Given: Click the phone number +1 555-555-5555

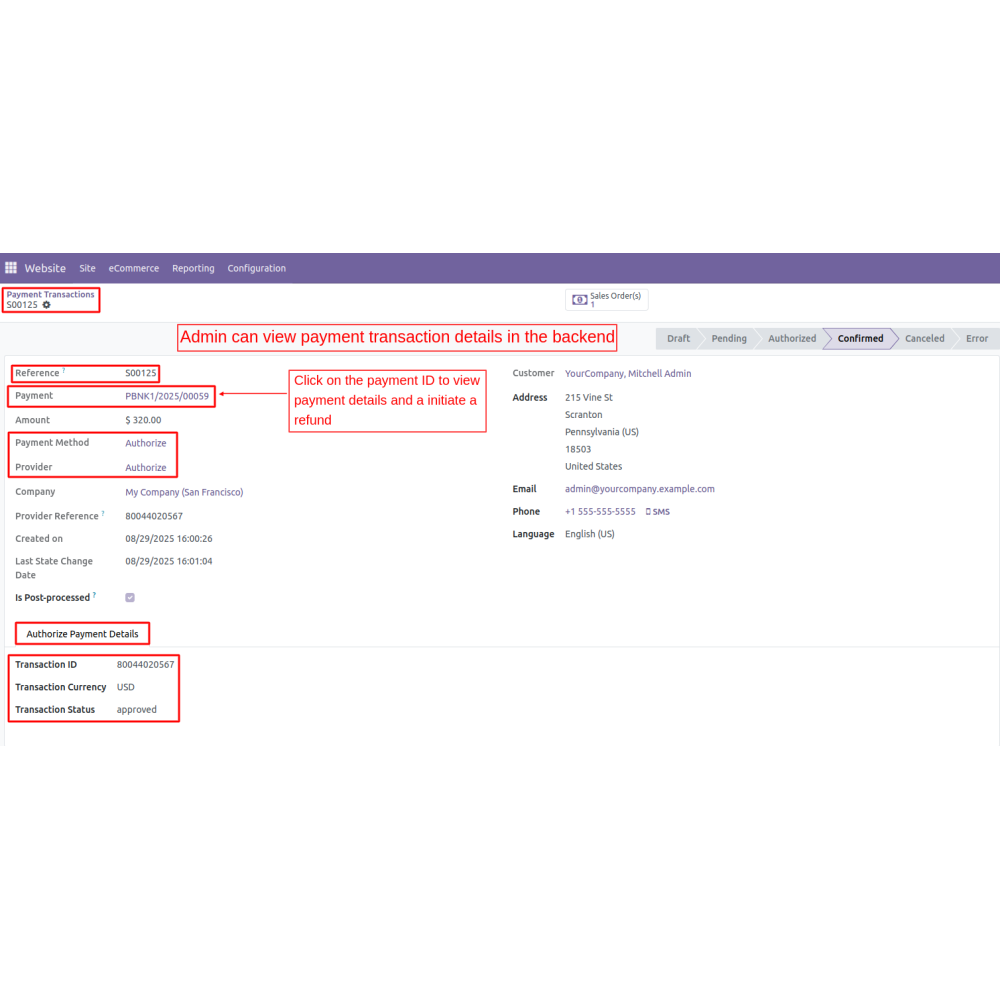Looking at the screenshot, I should tap(600, 512).
